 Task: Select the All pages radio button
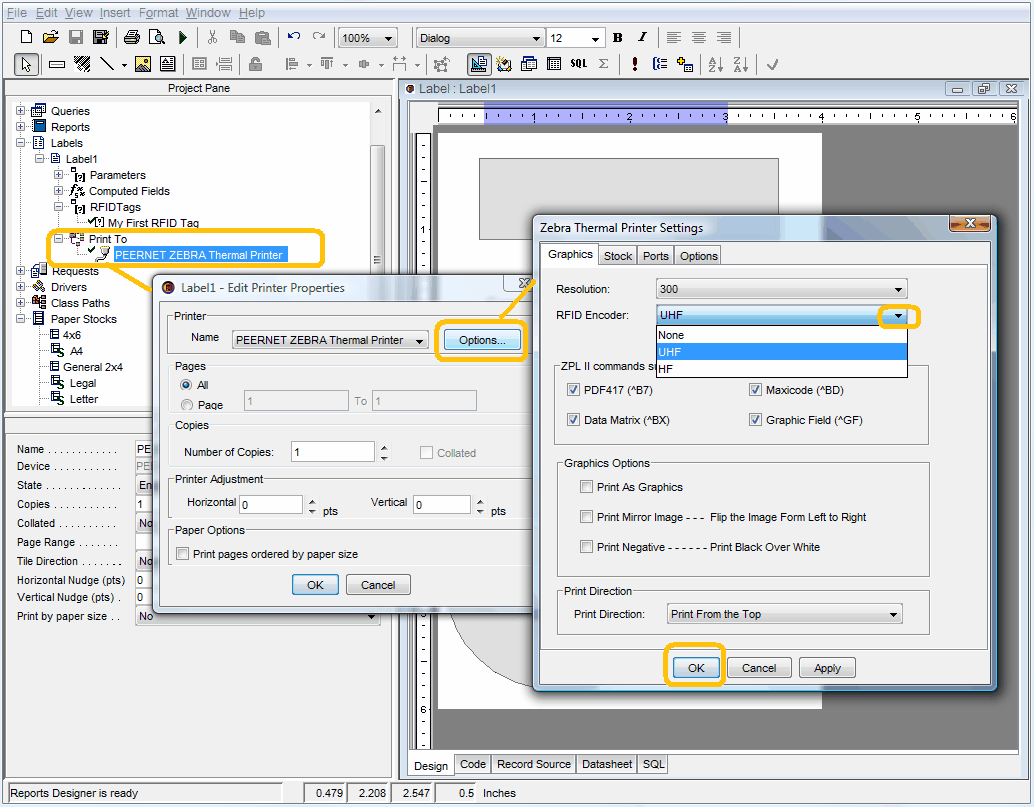tap(187, 385)
